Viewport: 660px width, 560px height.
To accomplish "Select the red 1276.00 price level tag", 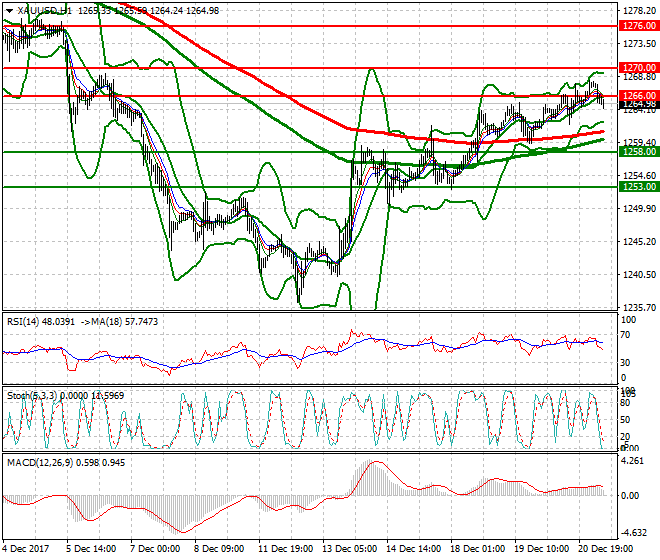I will (639, 26).
